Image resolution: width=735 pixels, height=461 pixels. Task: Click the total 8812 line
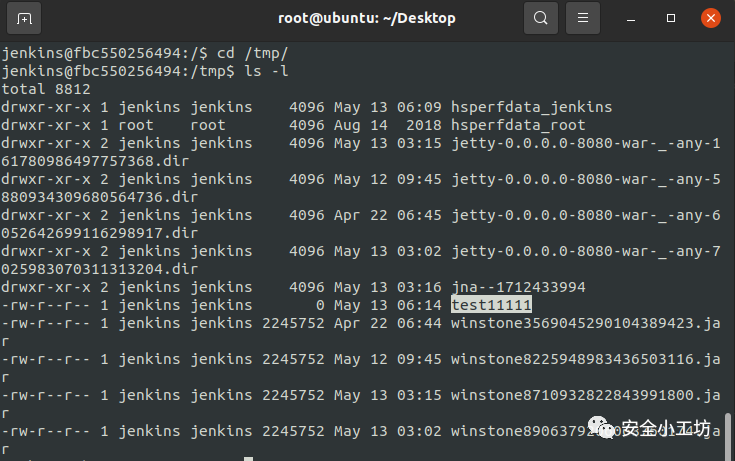click(x=46, y=89)
